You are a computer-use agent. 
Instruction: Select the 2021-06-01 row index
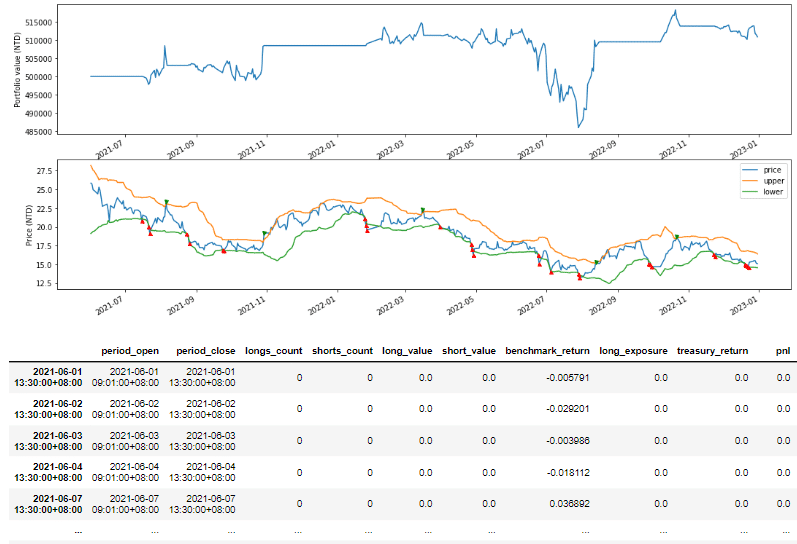click(45, 377)
